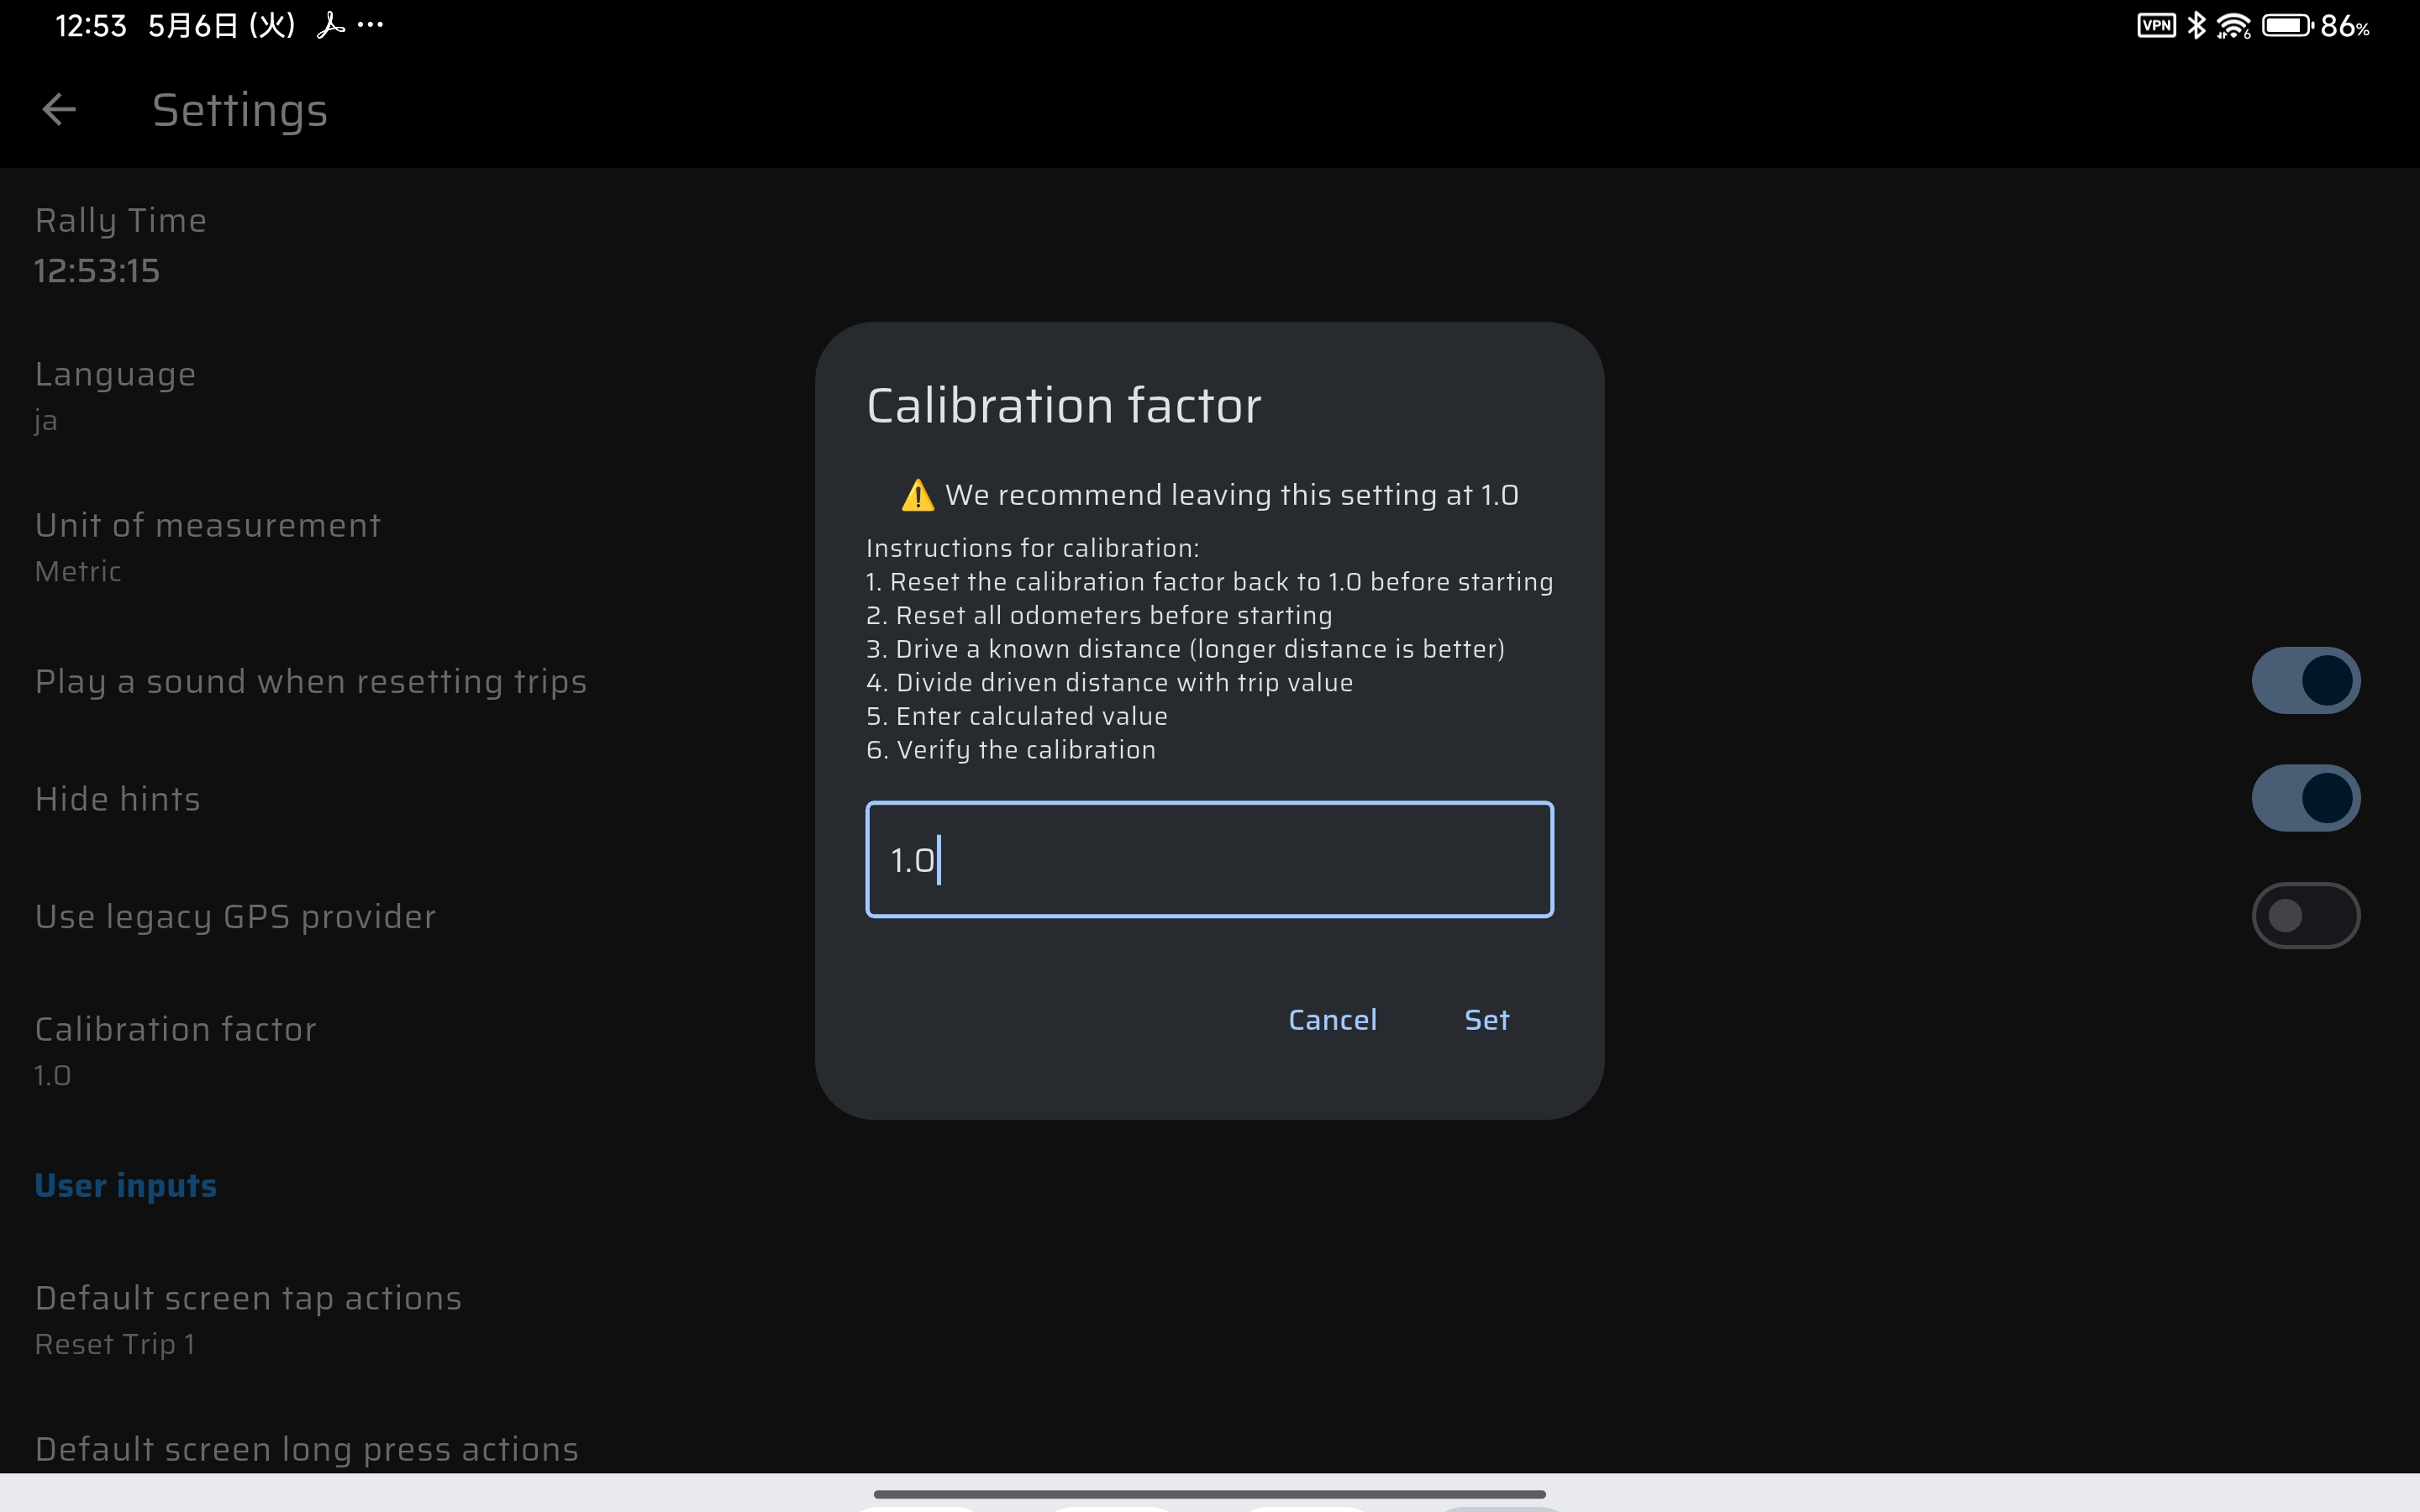Confirm calibration with the Set button
Viewport: 2420px width, 1512px height.
(x=1486, y=1020)
